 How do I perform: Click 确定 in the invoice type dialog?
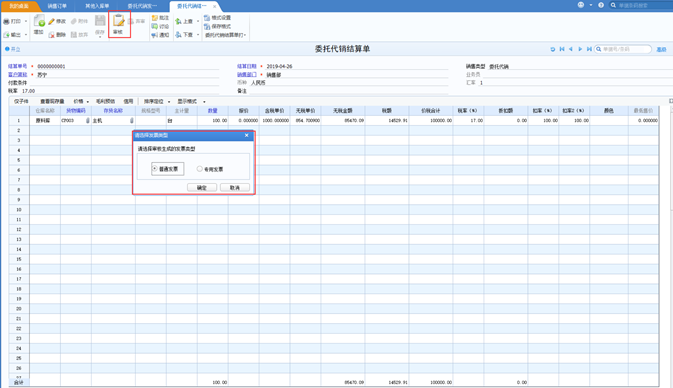coord(202,188)
